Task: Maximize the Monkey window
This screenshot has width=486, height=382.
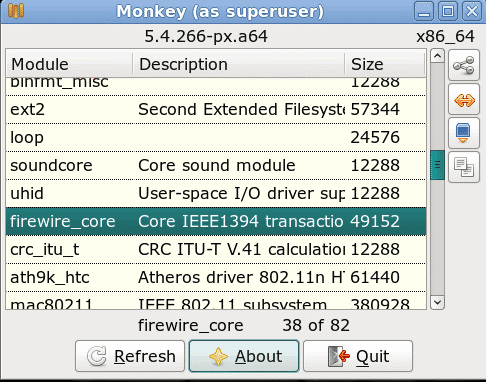Action: (448, 11)
